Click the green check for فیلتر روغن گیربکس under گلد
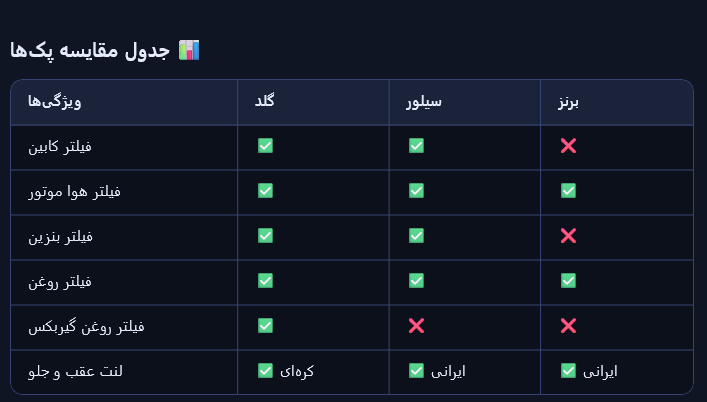707x402 pixels. pos(265,326)
